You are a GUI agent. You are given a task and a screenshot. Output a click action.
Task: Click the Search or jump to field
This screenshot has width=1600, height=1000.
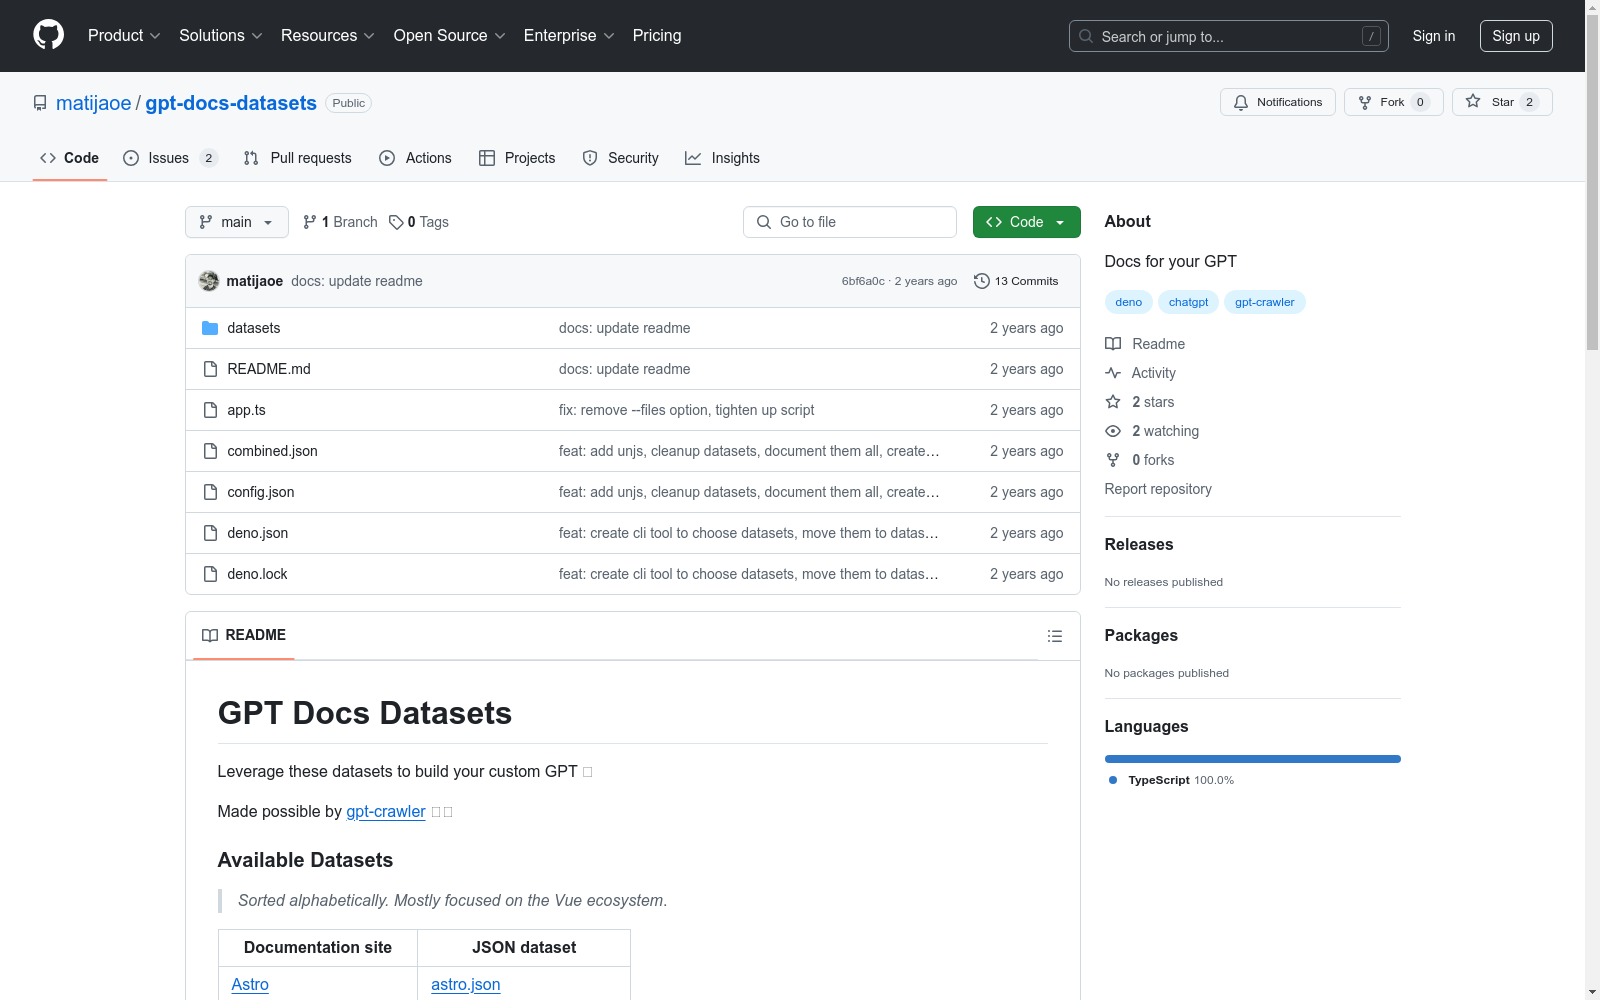[1229, 36]
